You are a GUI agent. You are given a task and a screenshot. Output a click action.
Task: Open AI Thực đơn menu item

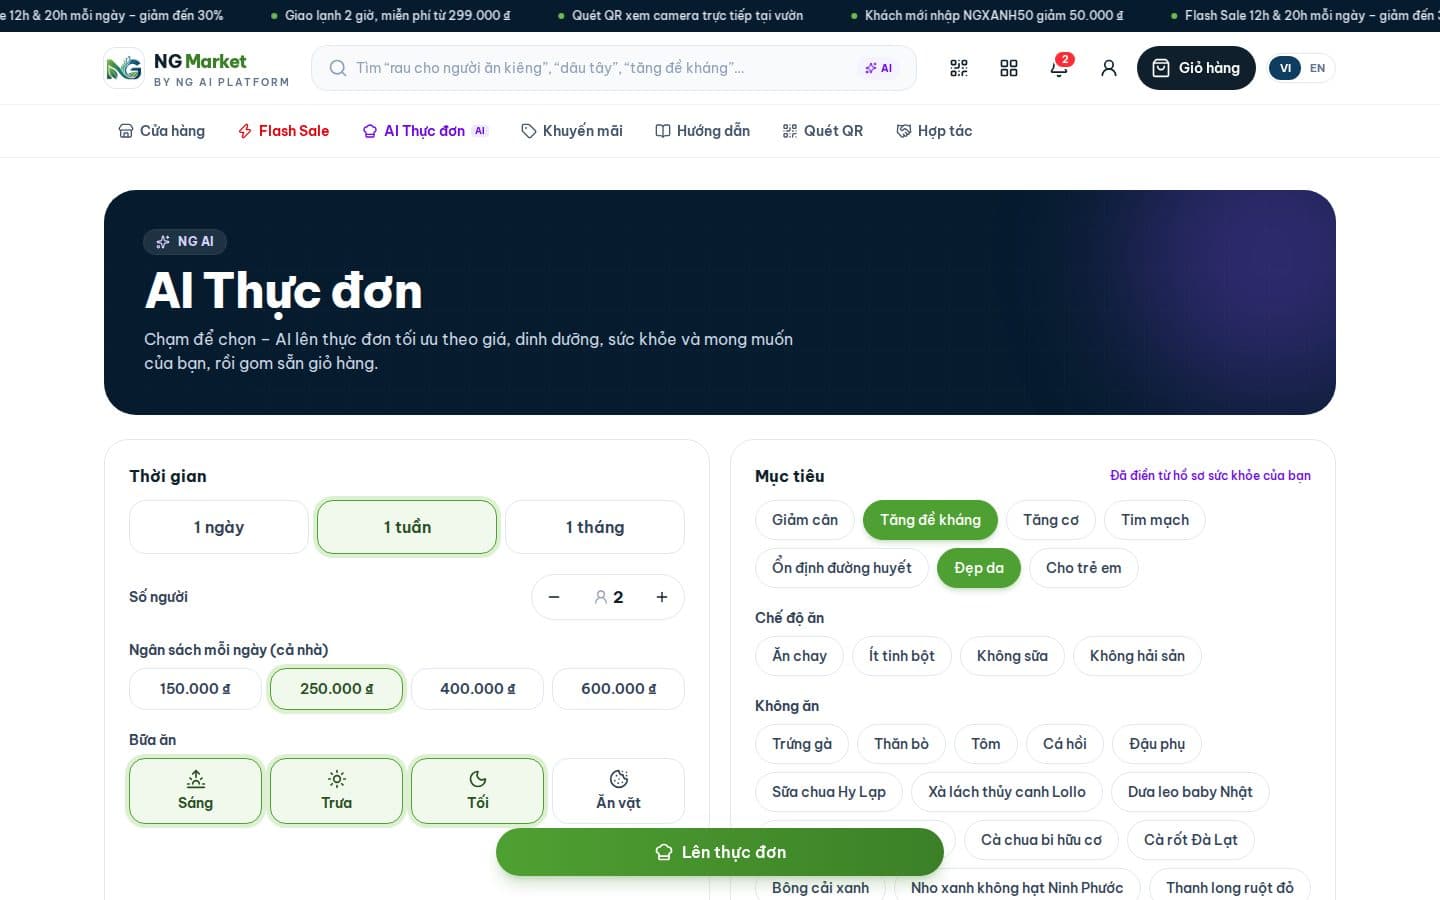click(425, 131)
